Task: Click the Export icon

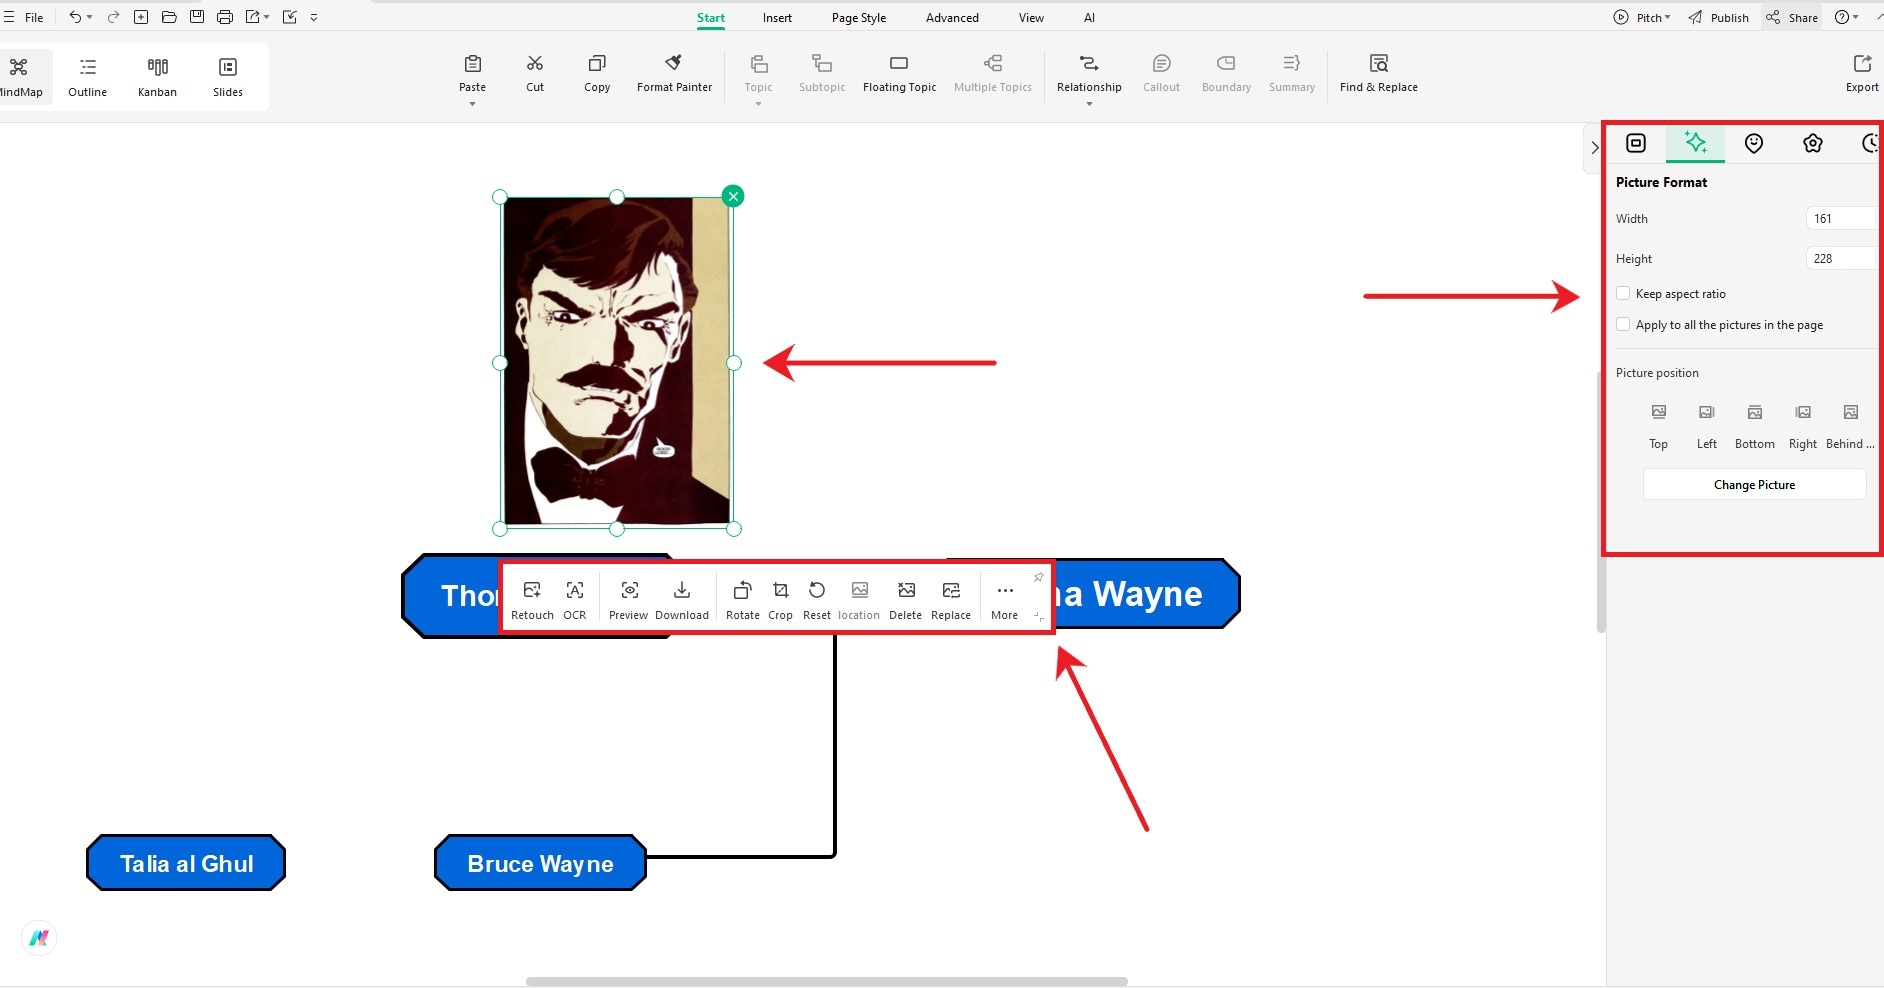Action: [x=1862, y=75]
